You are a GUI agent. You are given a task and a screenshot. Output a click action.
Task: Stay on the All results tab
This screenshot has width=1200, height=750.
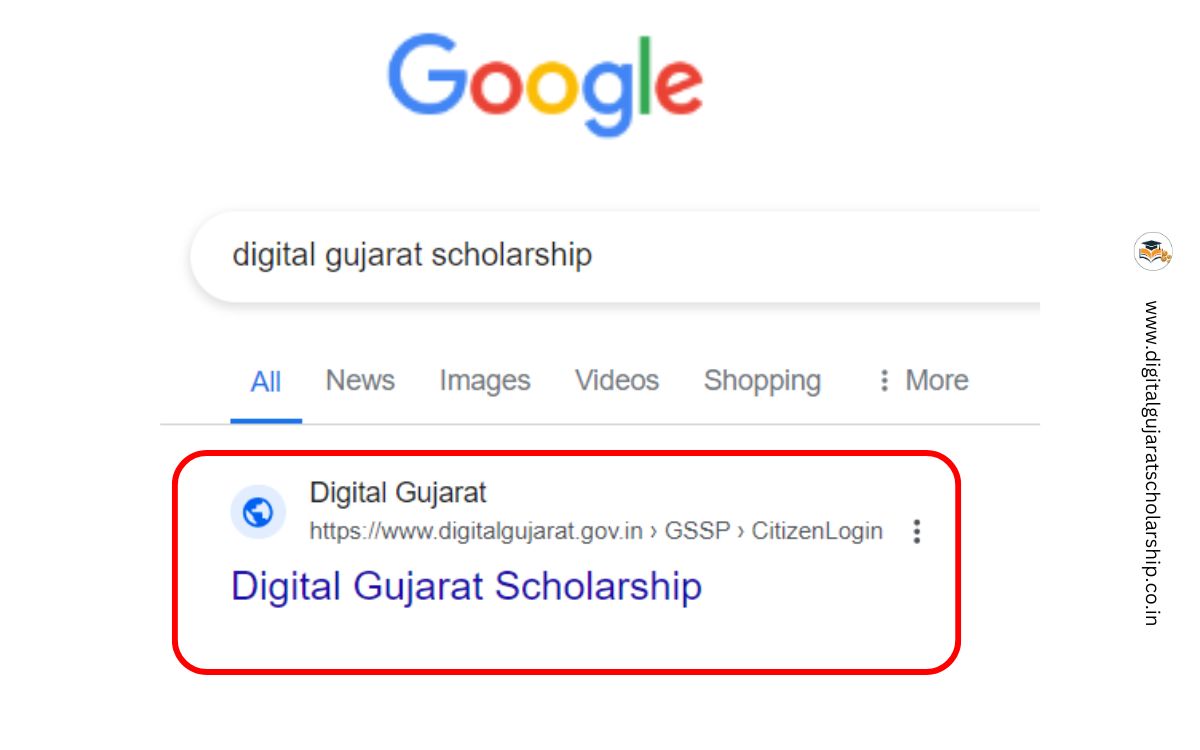pos(265,380)
